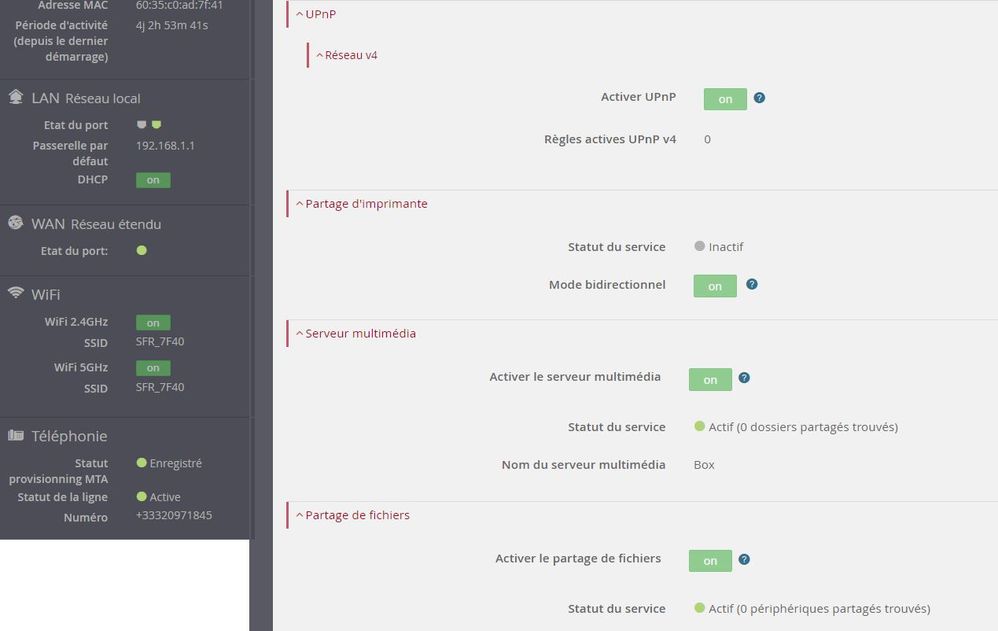The width and height of the screenshot is (998, 631).
Task: Toggle the Activer UPnP switch
Action: pyautogui.click(x=725, y=99)
